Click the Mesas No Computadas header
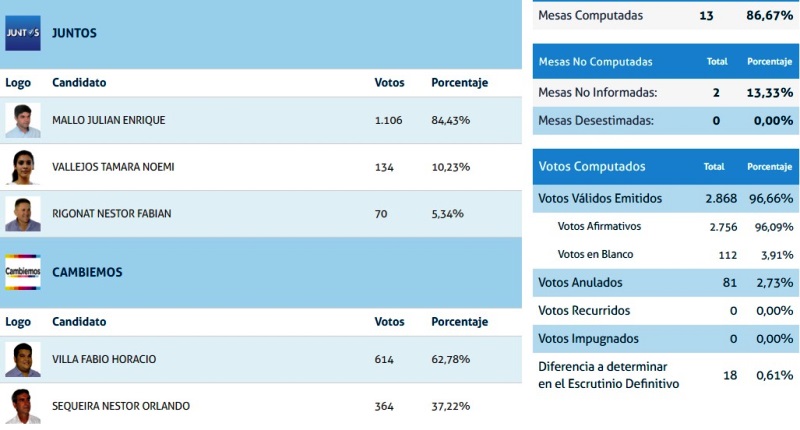This screenshot has width=800, height=430. (x=595, y=62)
